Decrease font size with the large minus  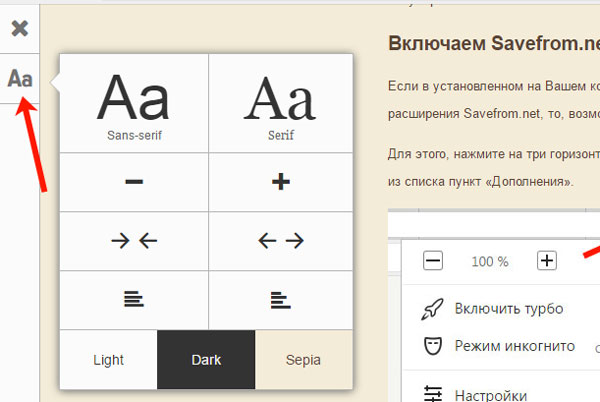[134, 182]
